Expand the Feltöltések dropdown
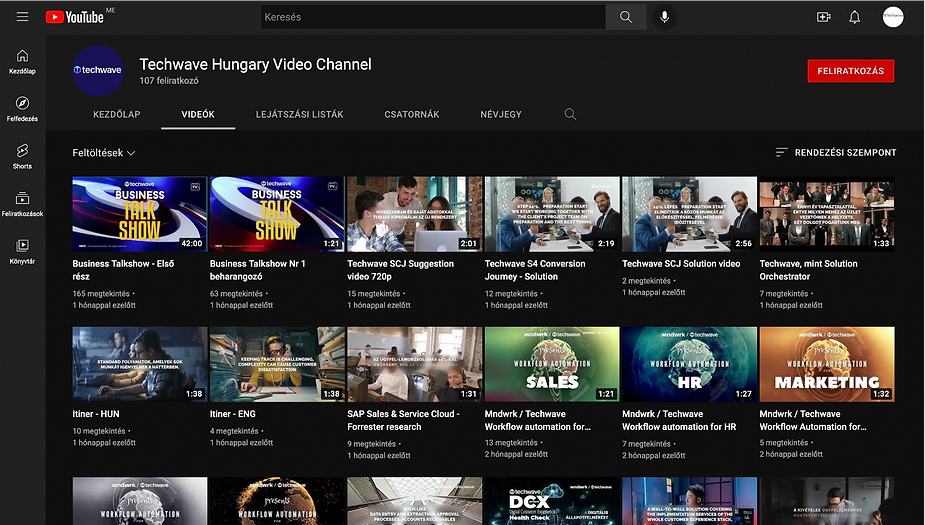The height and width of the screenshot is (525, 925). [104, 153]
